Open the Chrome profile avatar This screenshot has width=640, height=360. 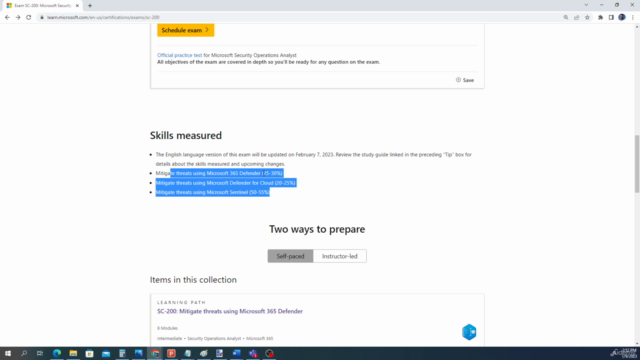622,17
